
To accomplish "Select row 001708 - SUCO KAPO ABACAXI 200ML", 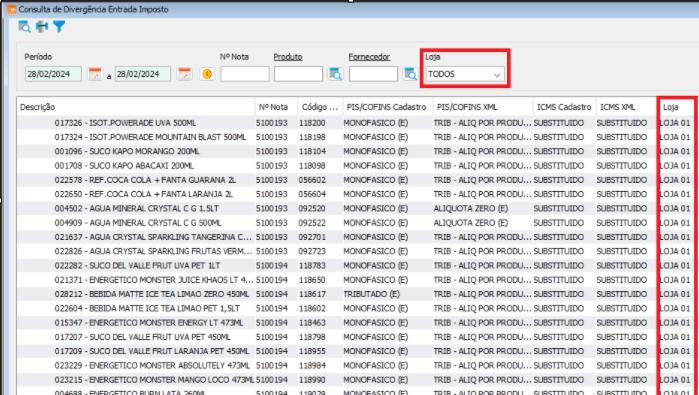I will click(x=356, y=166).
